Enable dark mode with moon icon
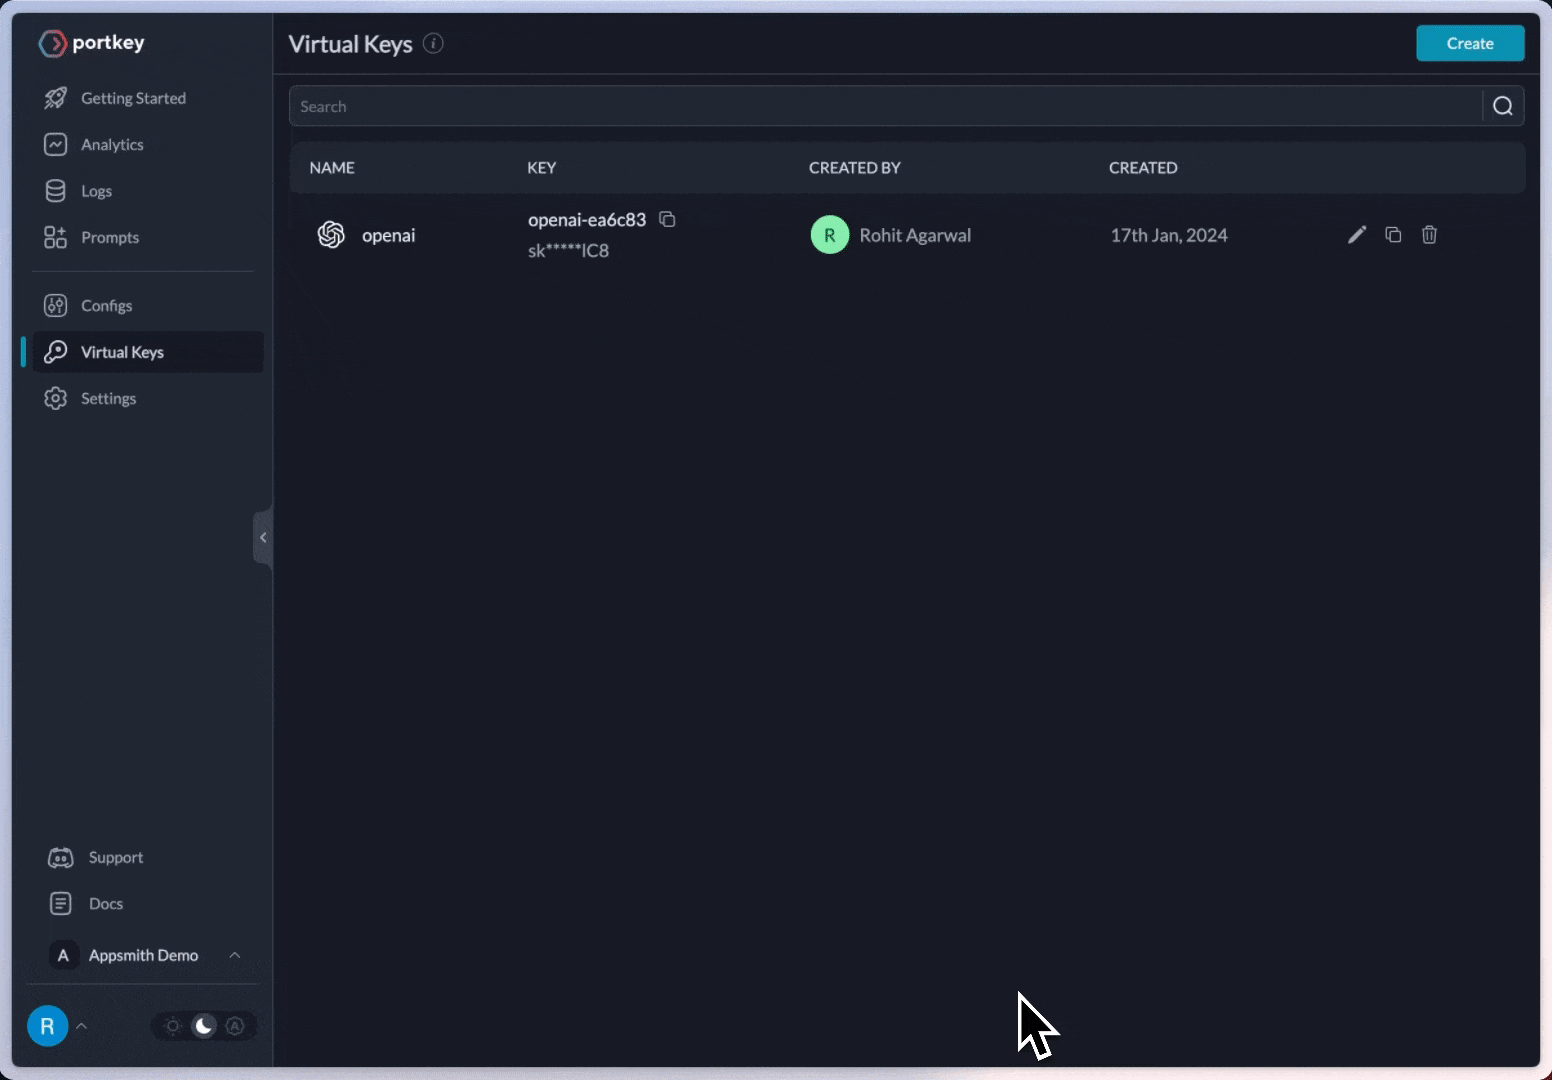The image size is (1552, 1080). [204, 1026]
